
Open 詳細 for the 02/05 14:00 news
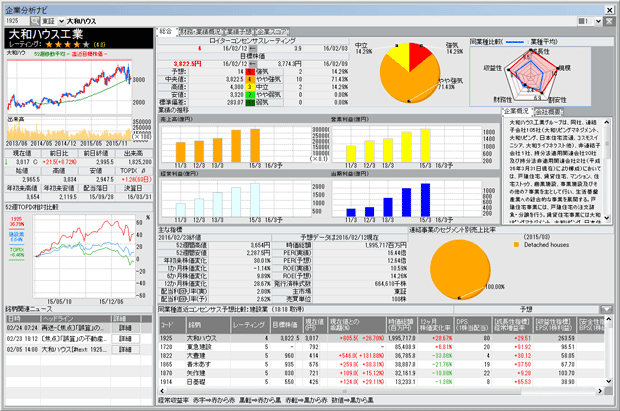(125, 350)
